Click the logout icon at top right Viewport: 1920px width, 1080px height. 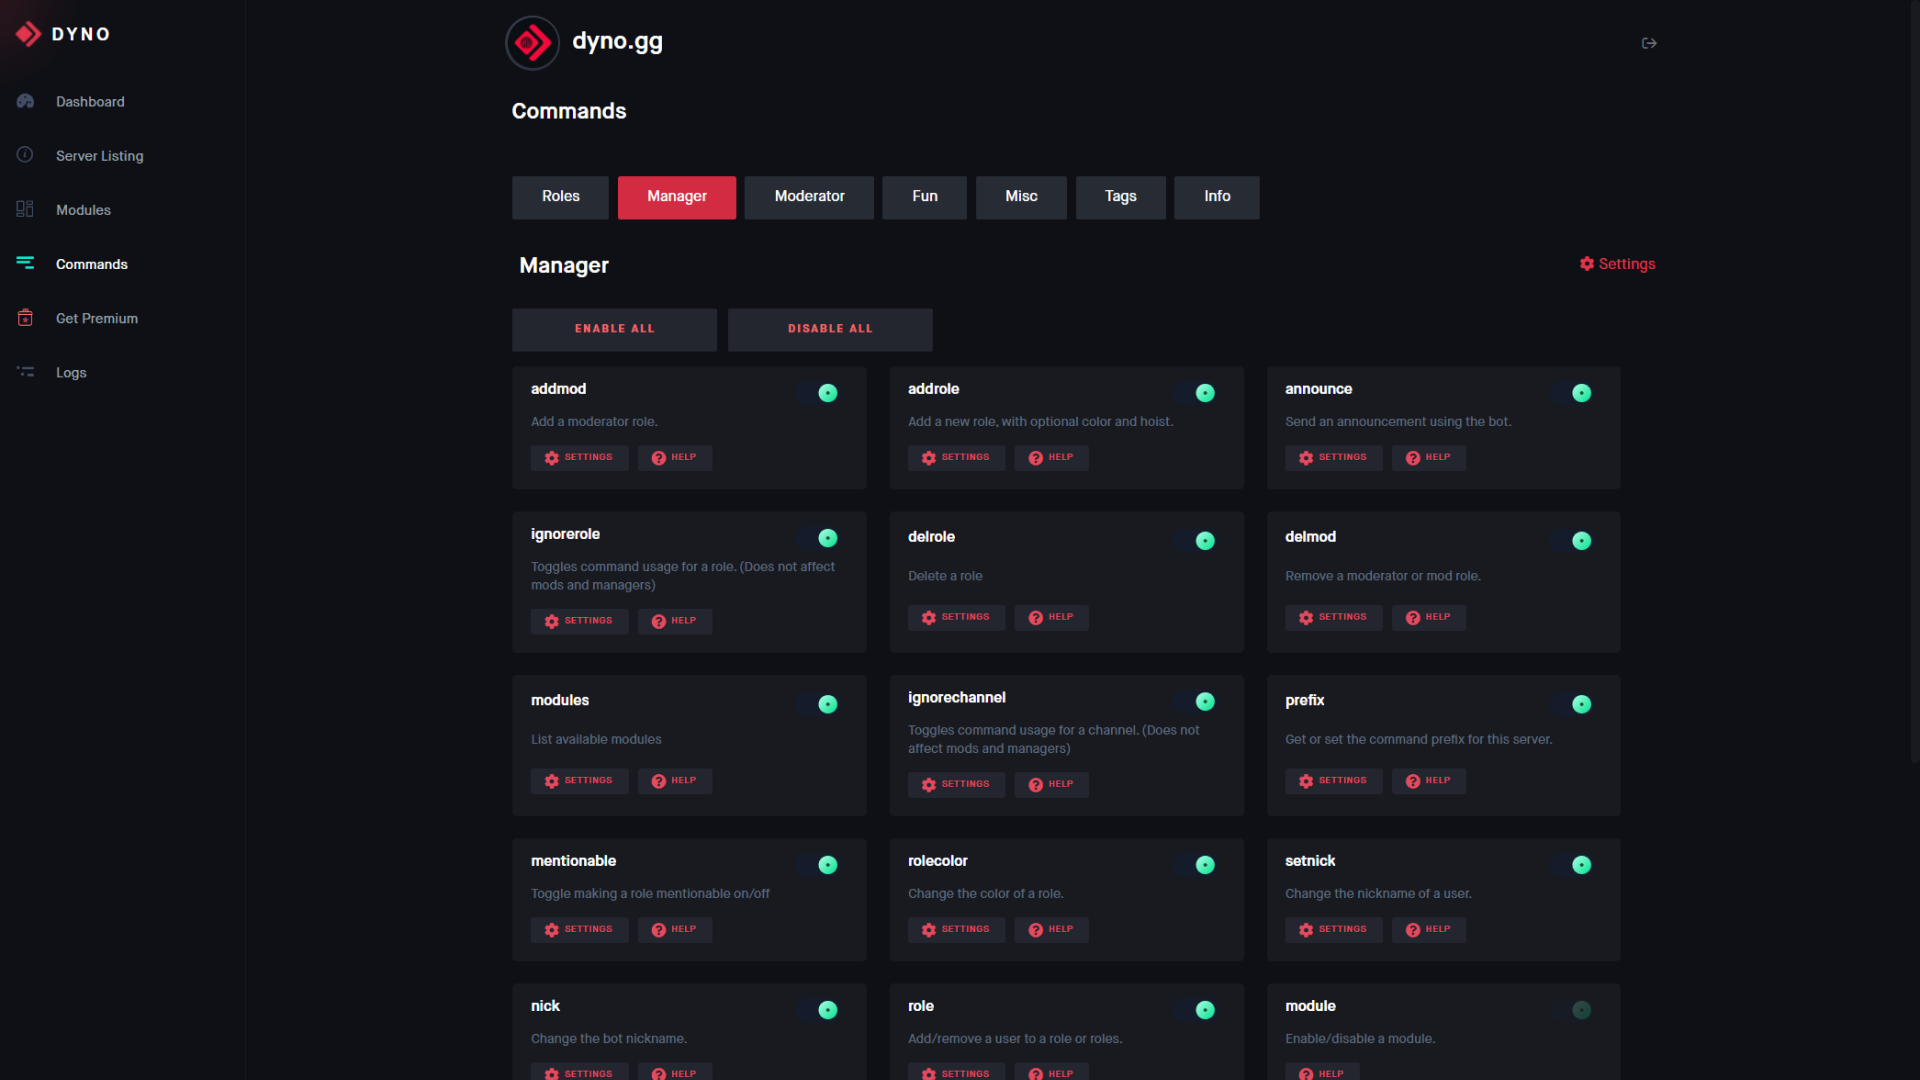coord(1649,43)
